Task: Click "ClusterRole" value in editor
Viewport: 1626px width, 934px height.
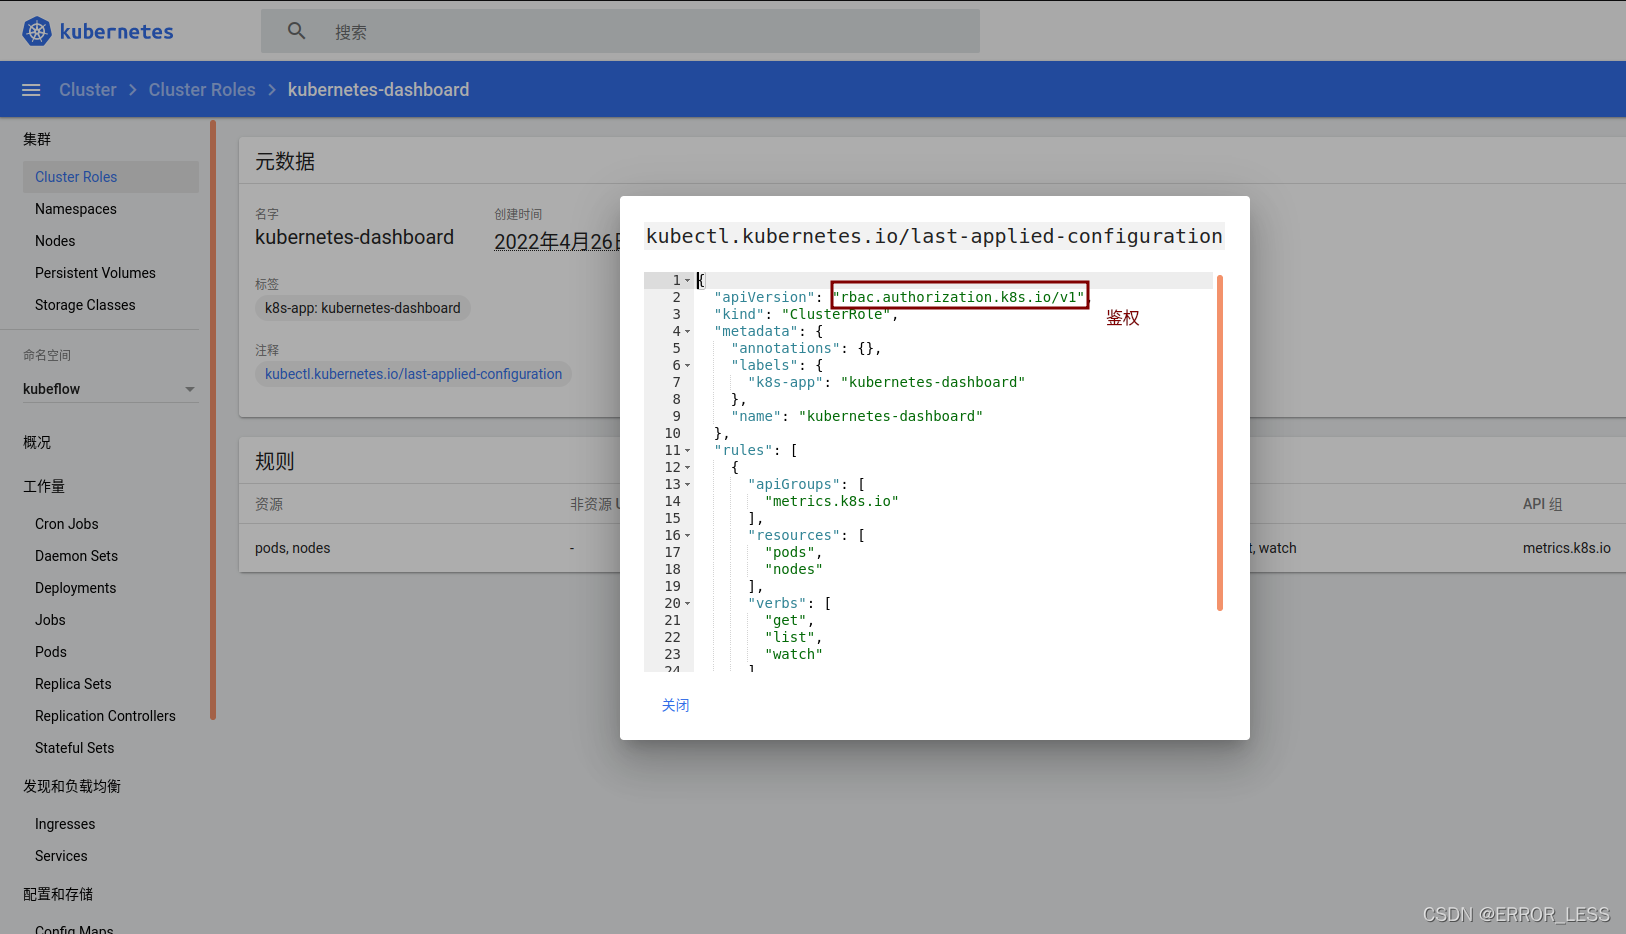Action: pyautogui.click(x=836, y=314)
